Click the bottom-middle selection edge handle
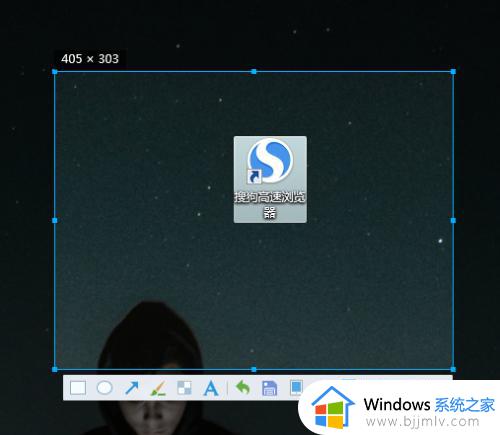Viewport: 500px width, 435px height. 254,369
